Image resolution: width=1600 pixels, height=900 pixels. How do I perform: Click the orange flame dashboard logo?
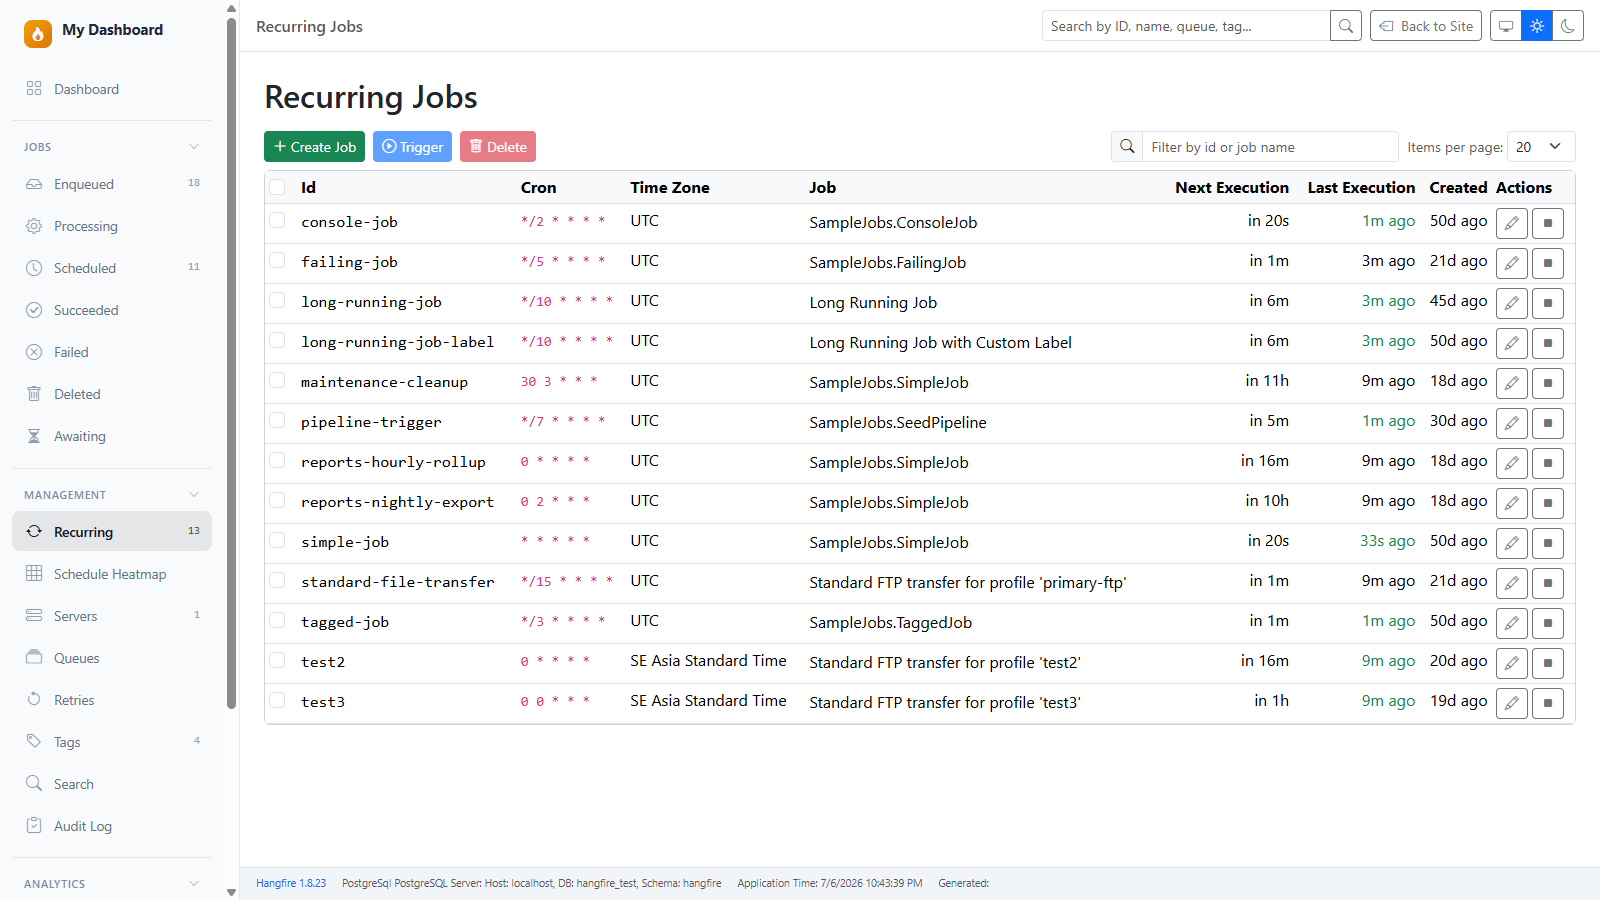click(x=38, y=34)
